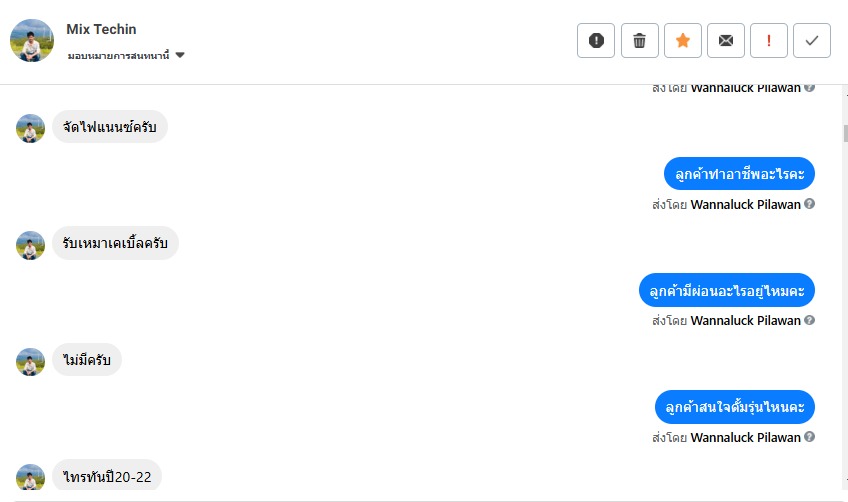Click avatar beside รับเหมาเคเบิ้ลครับ message

tap(31, 245)
